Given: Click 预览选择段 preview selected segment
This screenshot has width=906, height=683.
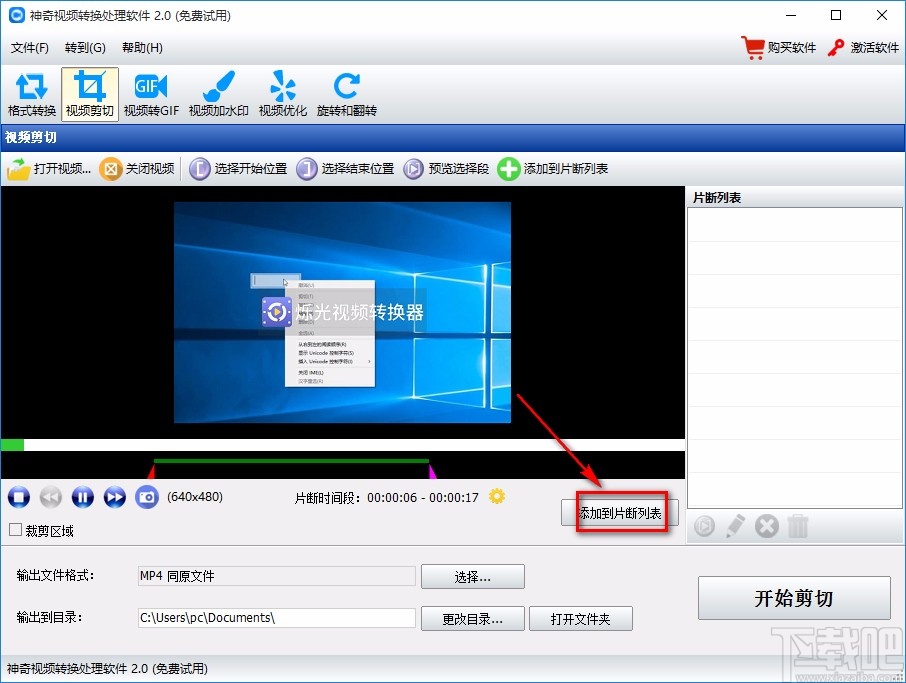Looking at the screenshot, I should point(446,169).
